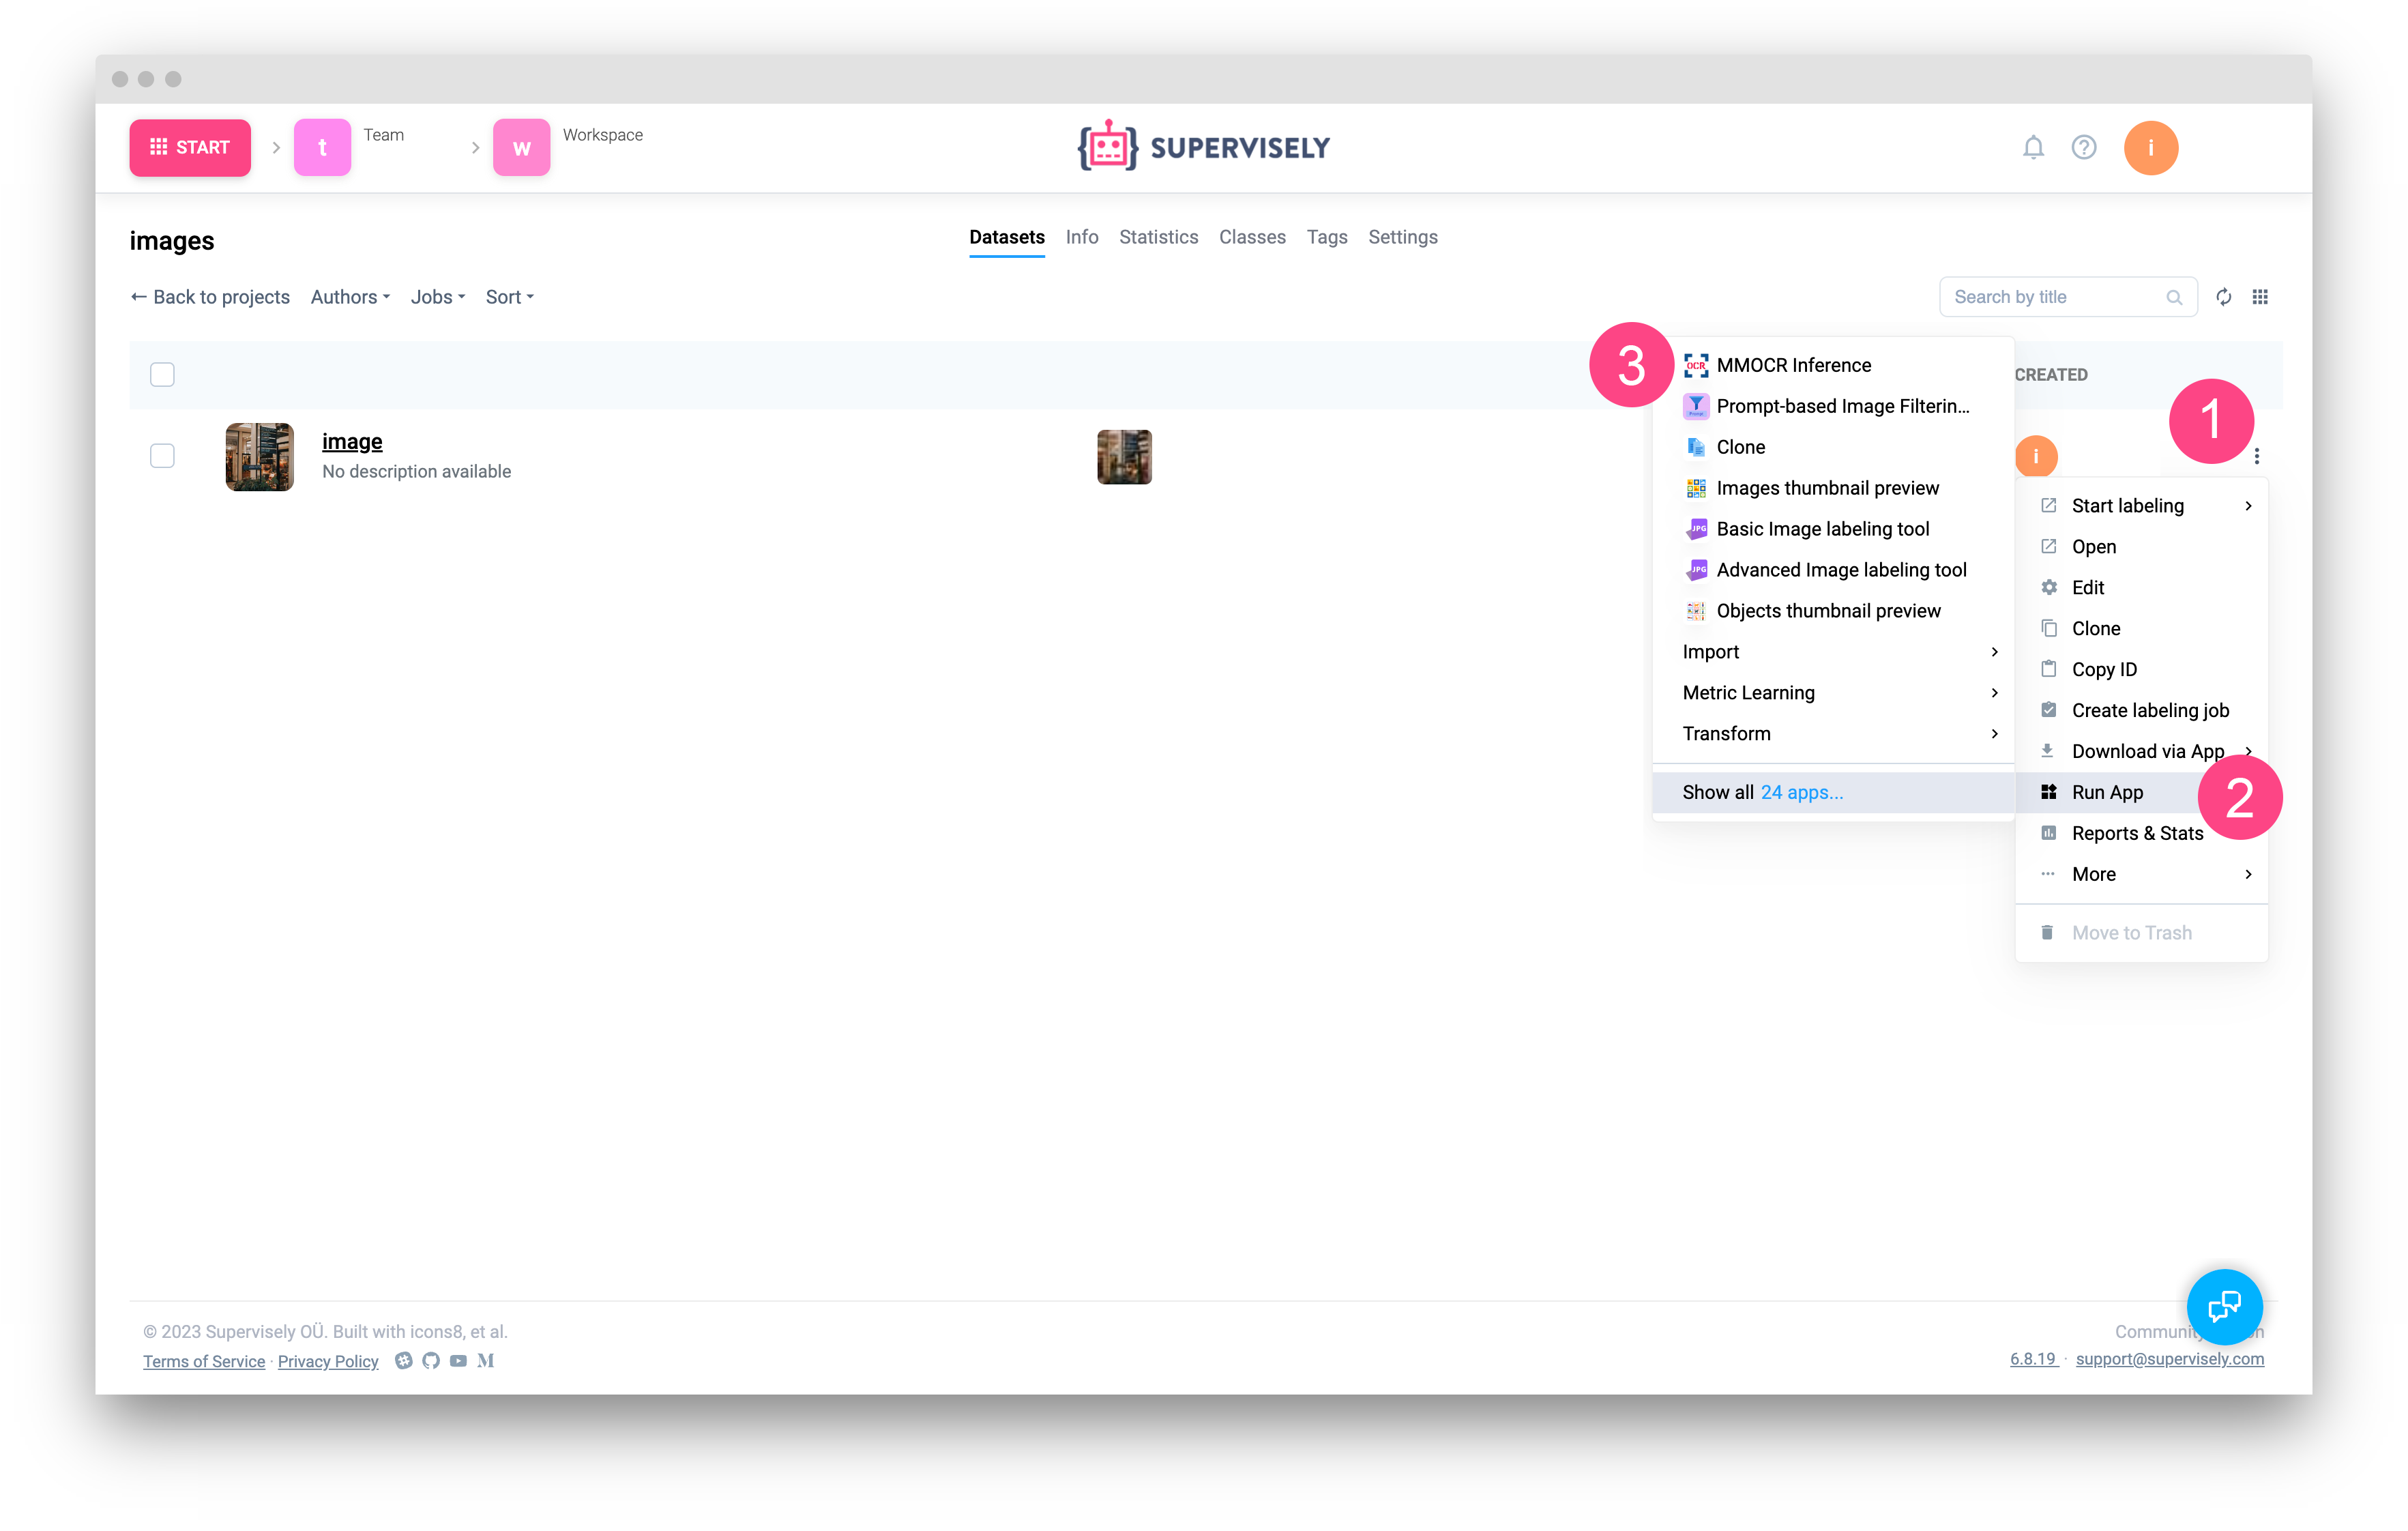
Task: Open the Authors filter dropdown
Action: click(349, 296)
